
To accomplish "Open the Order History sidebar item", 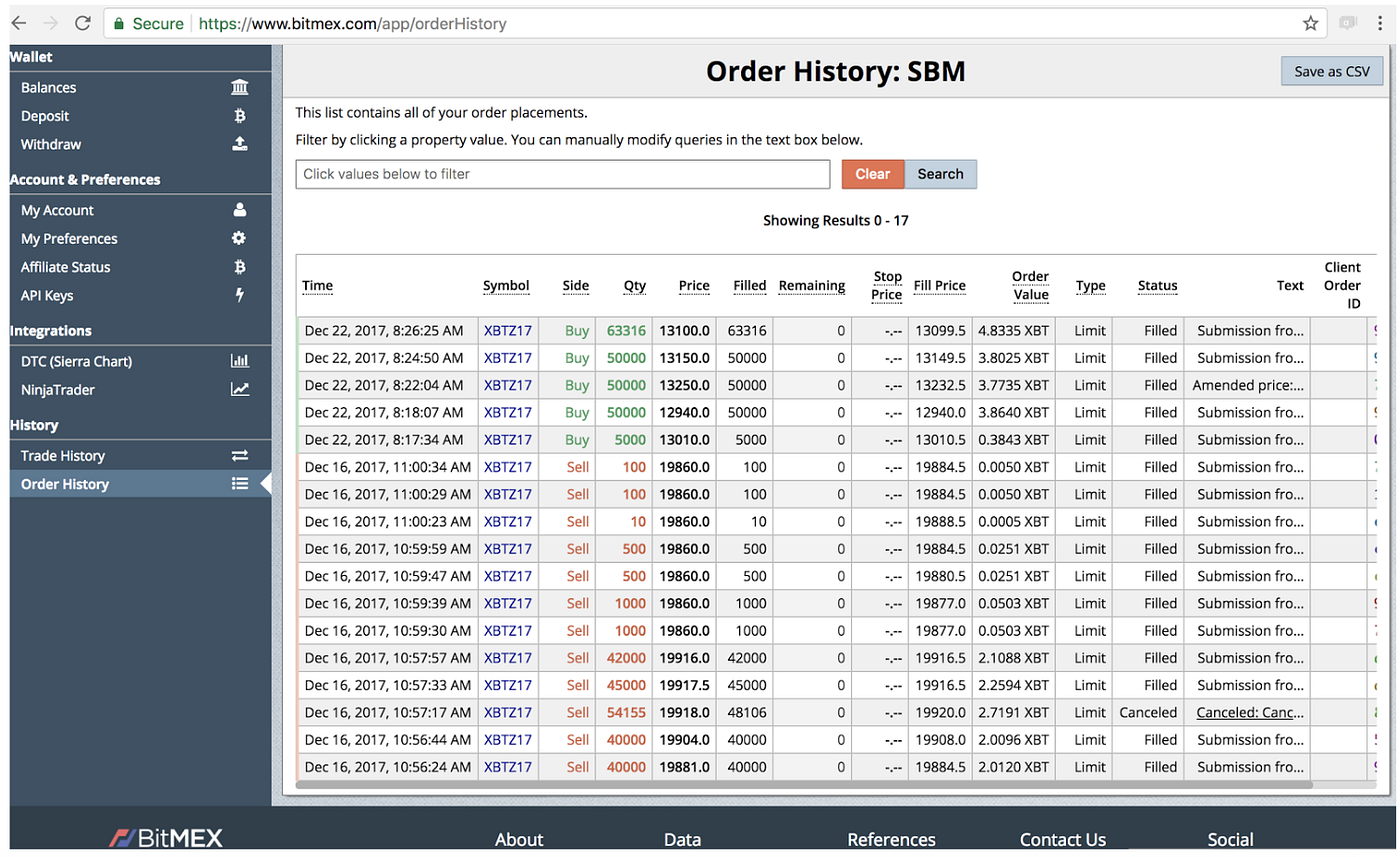I will click(x=135, y=484).
